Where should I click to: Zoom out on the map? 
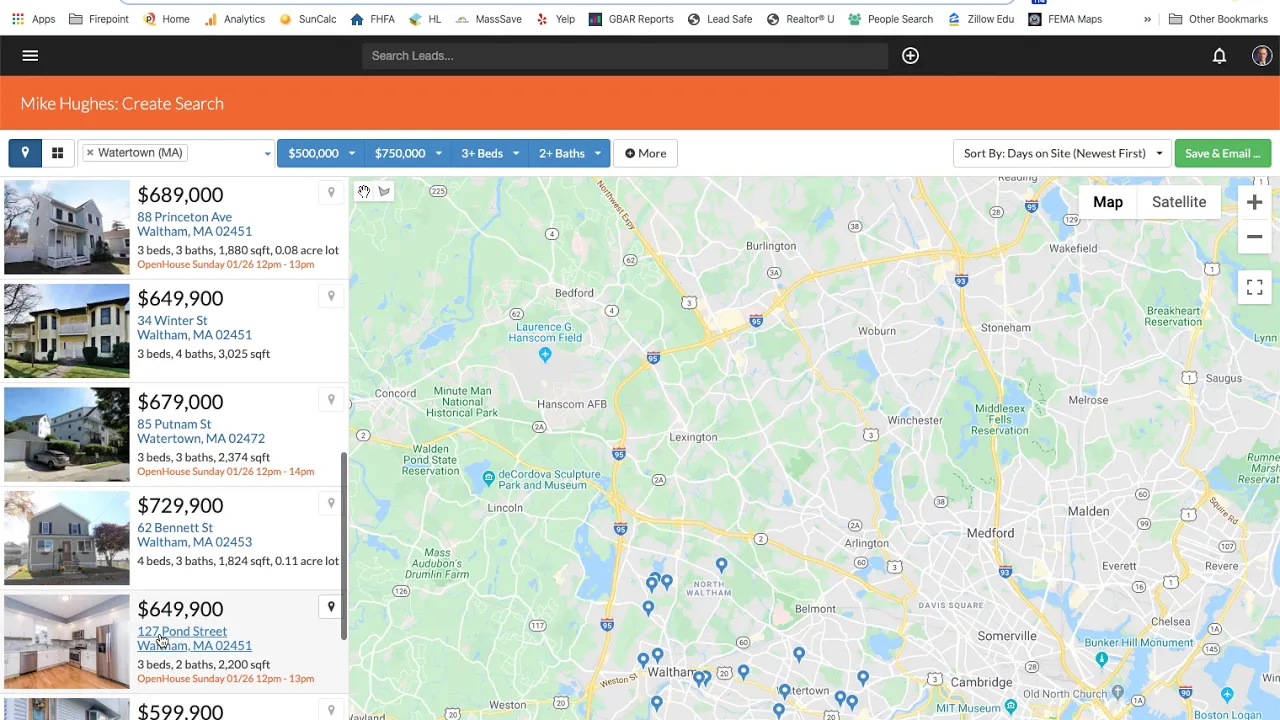click(1254, 237)
